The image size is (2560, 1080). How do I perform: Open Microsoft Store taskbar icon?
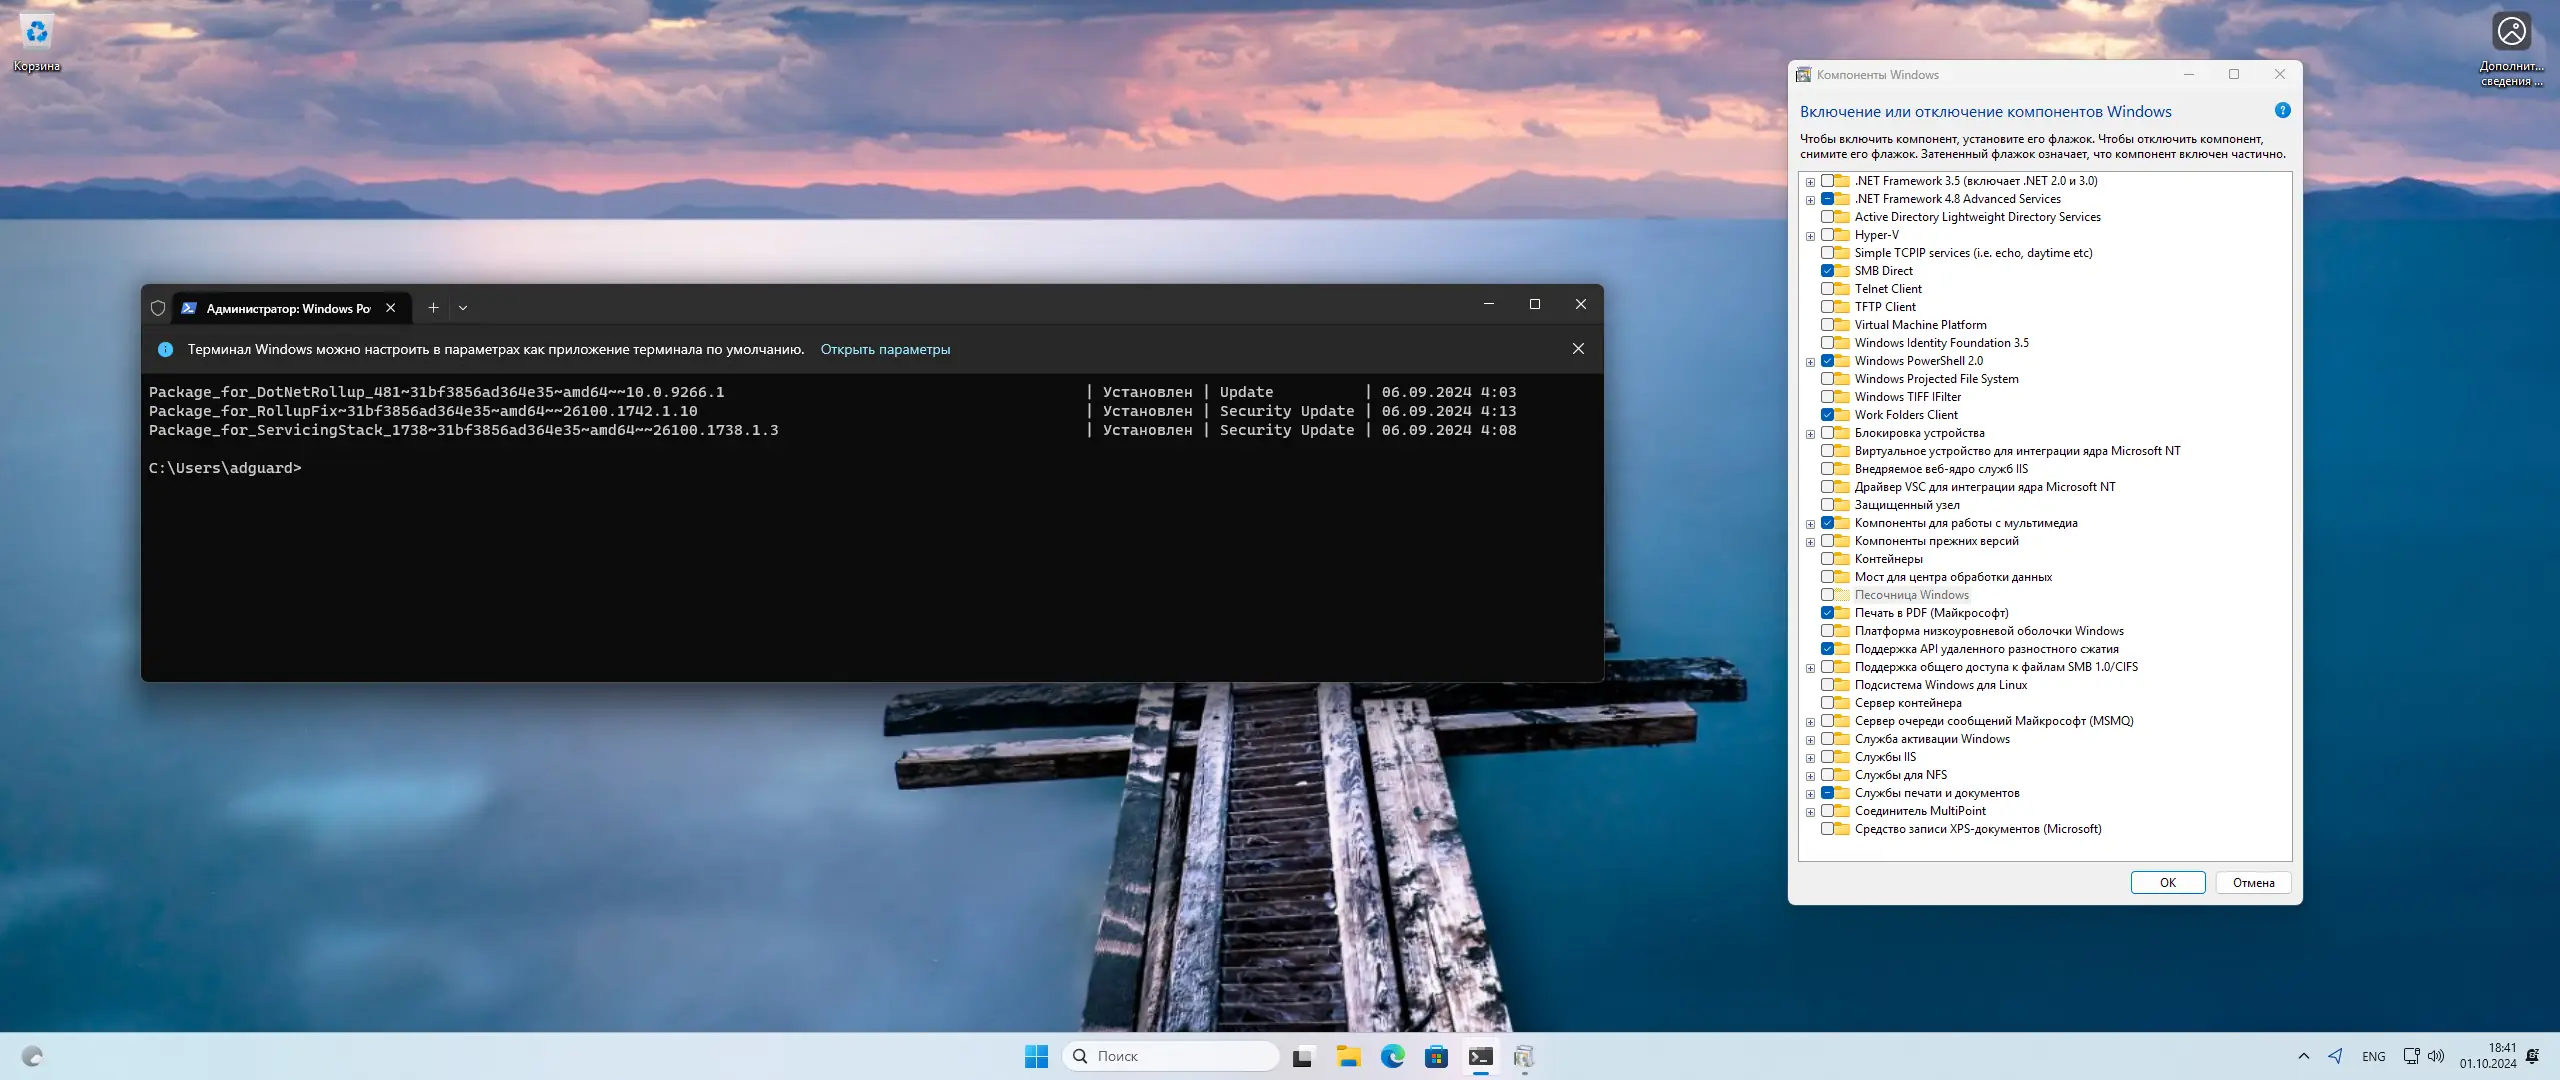(x=1436, y=1056)
